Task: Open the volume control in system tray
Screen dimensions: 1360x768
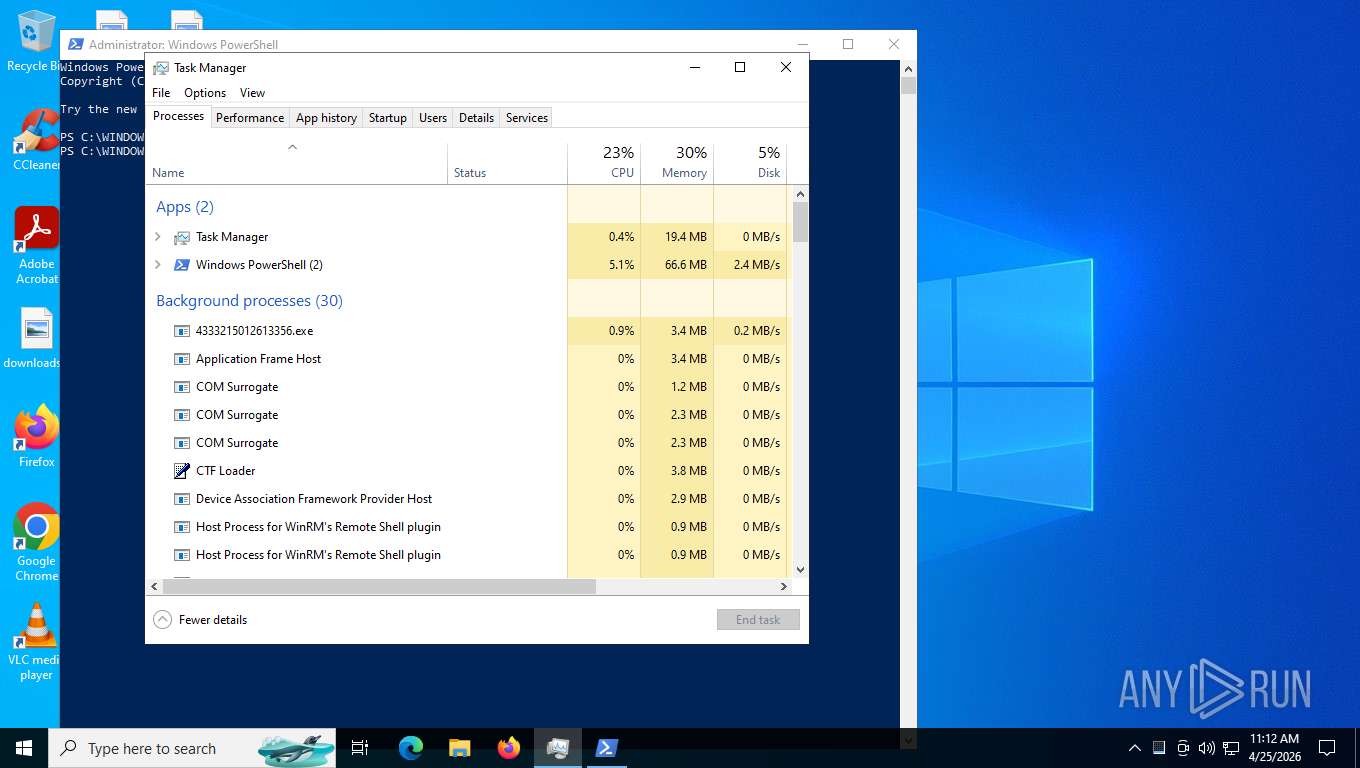Action: (x=1207, y=748)
